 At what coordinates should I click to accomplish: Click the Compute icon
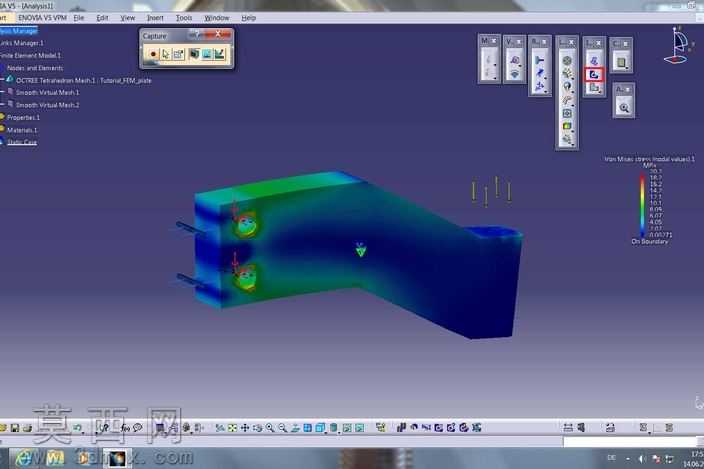(622, 62)
